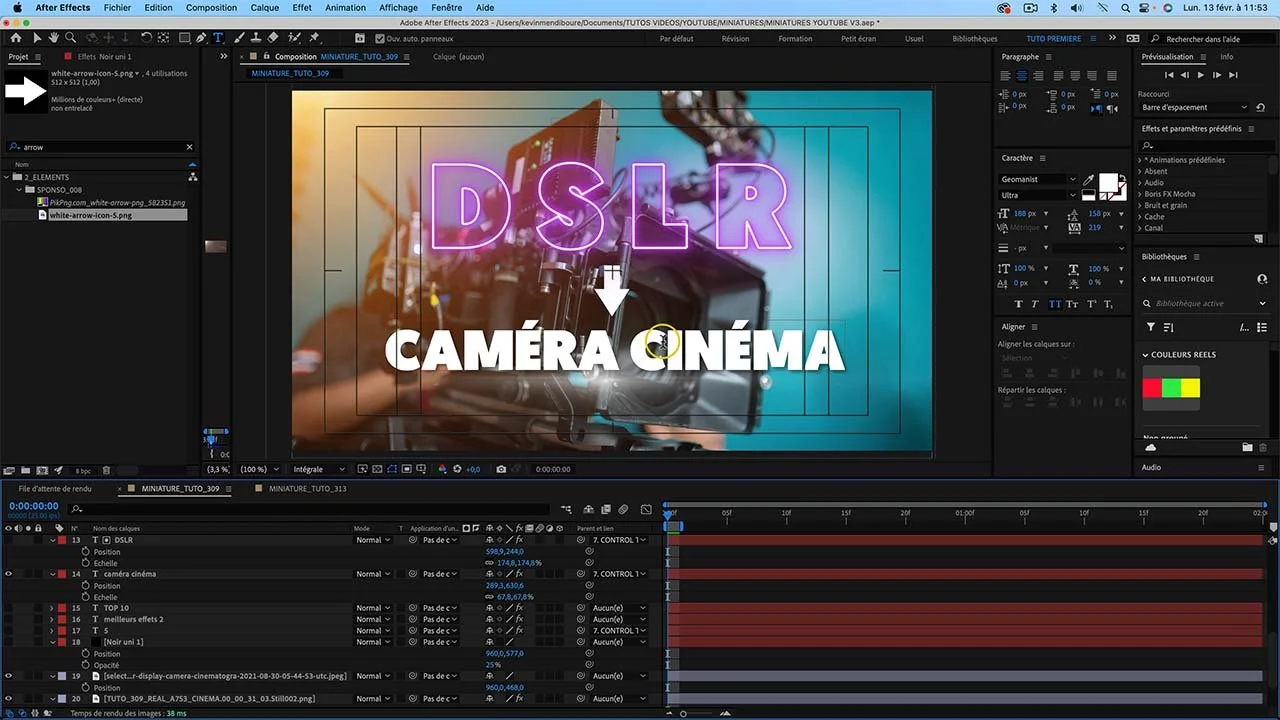
Task: Toggle visibility of layer 19 jpeg
Action: tap(8, 676)
